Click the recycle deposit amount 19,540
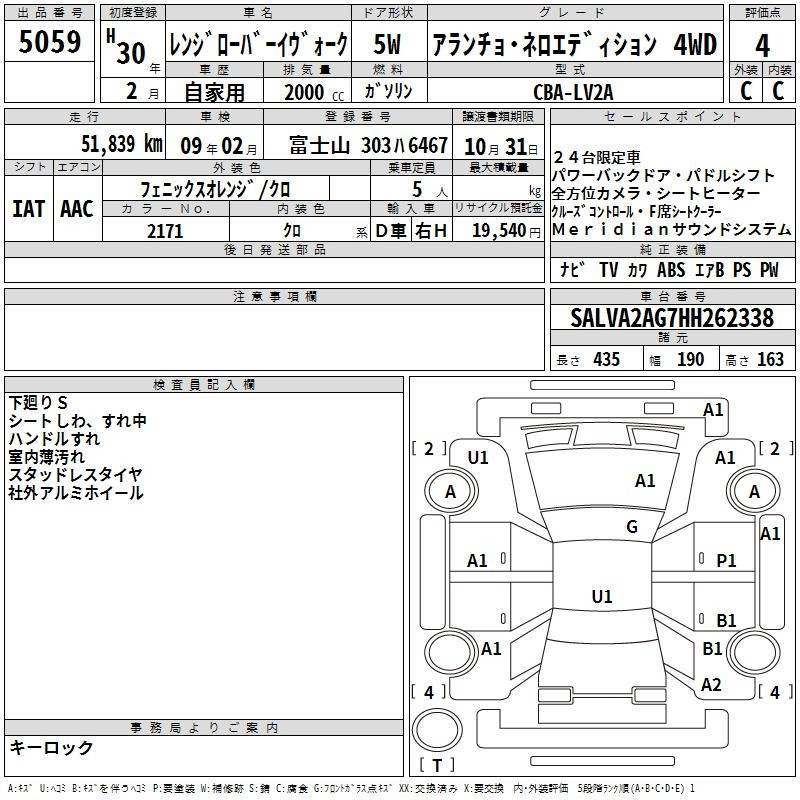Image resolution: width=800 pixels, height=800 pixels. tap(497, 231)
